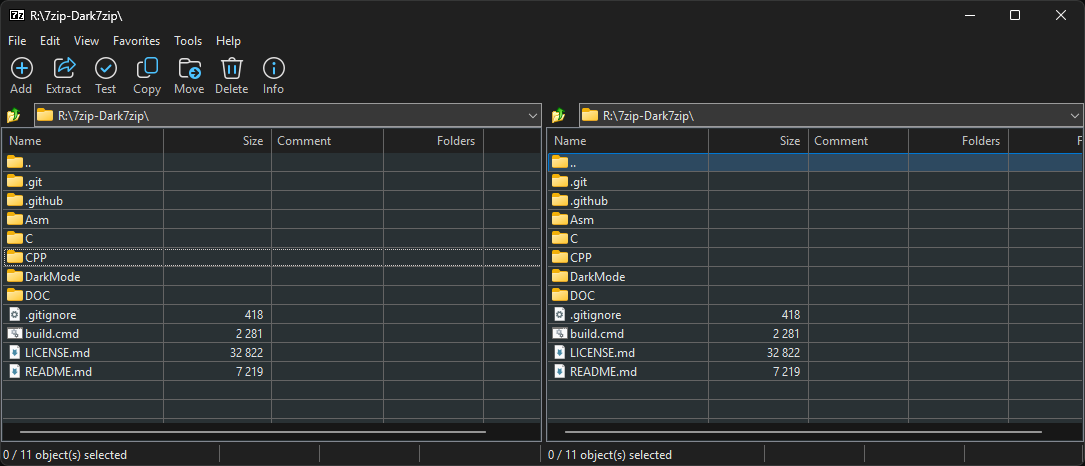The height and width of the screenshot is (466, 1085).
Task: Sort right panel by Comment column header
Action: pyautogui.click(x=858, y=141)
